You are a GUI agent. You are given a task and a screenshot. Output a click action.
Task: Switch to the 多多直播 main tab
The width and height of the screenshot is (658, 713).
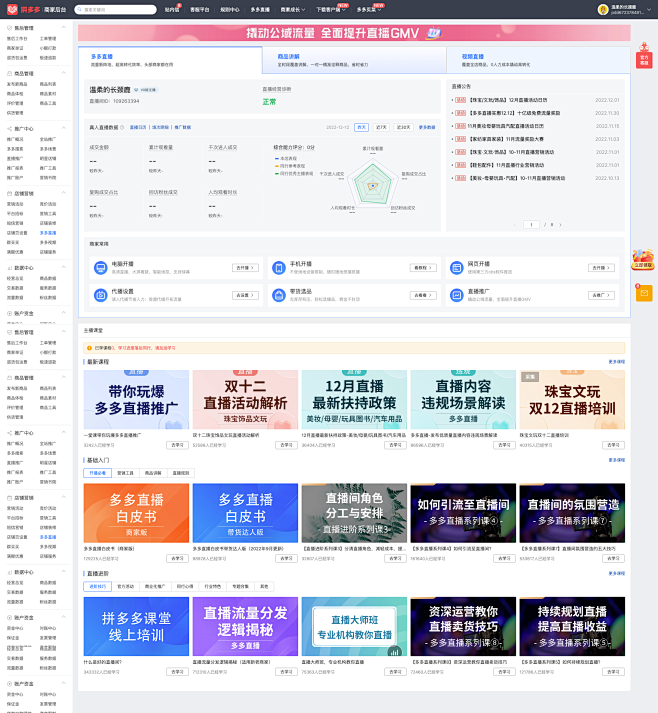point(170,60)
